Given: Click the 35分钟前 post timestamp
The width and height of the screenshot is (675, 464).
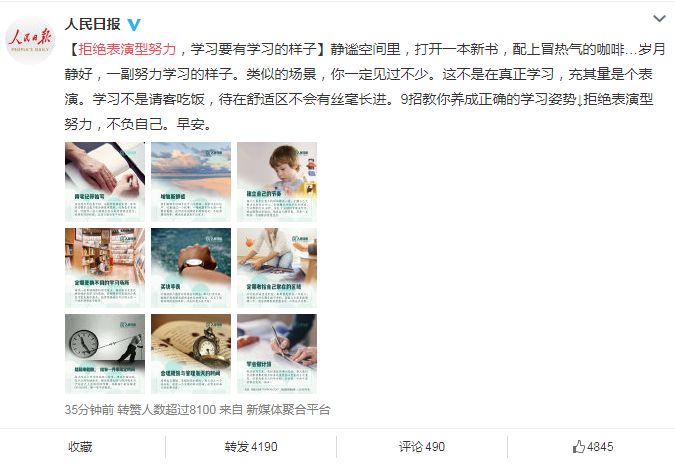Looking at the screenshot, I should pos(89,409).
